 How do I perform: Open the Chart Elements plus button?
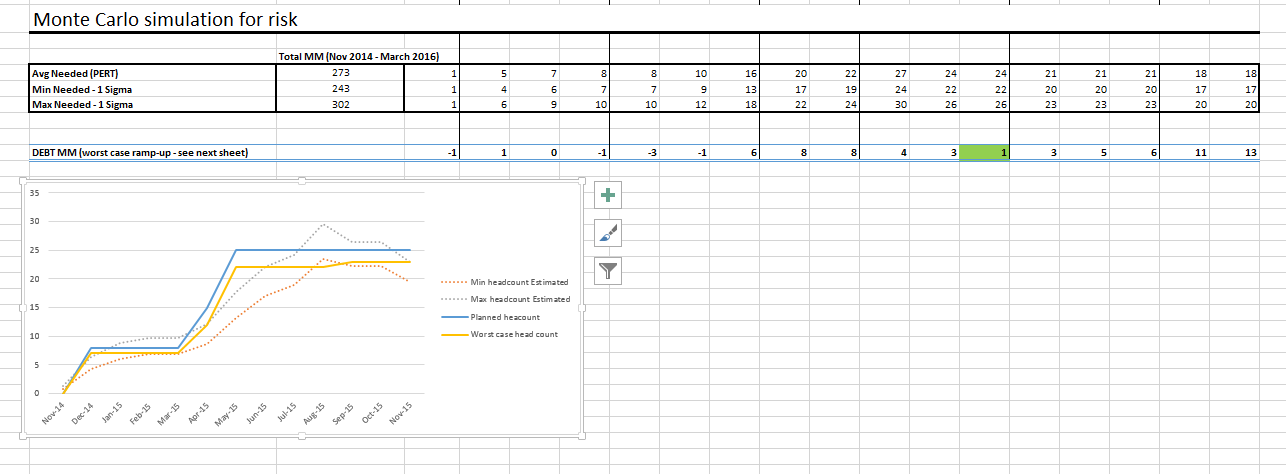click(609, 196)
